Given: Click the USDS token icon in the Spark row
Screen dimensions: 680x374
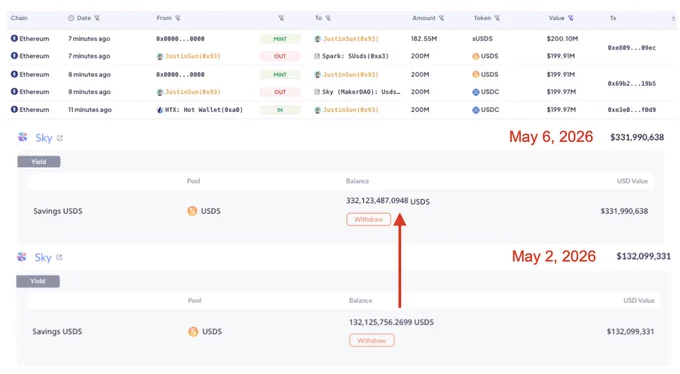Looking at the screenshot, I should pyautogui.click(x=476, y=56).
